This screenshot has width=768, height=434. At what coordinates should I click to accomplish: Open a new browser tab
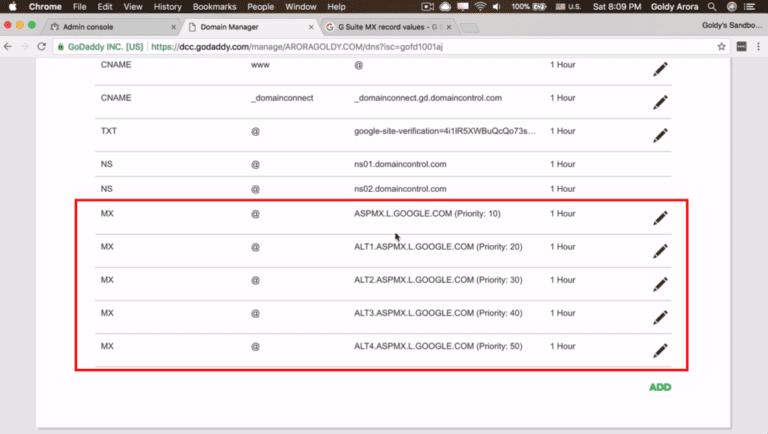[469, 28]
